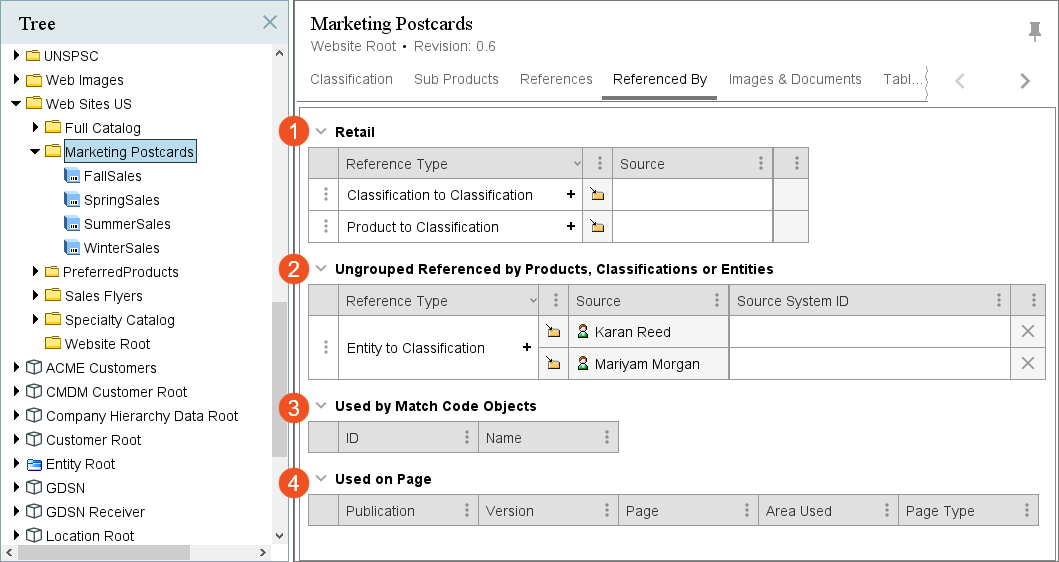Click the pin icon beside Marketing Postcards title

point(1035,32)
